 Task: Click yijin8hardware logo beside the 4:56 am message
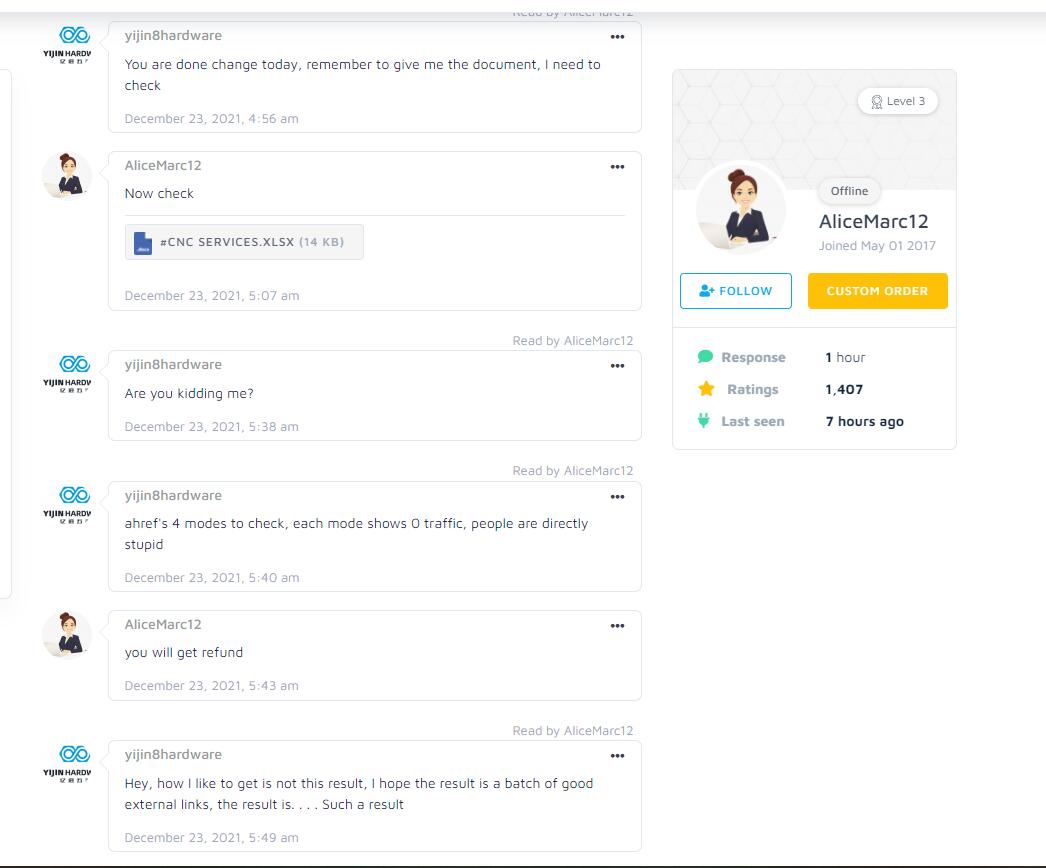pyautogui.click(x=67, y=45)
